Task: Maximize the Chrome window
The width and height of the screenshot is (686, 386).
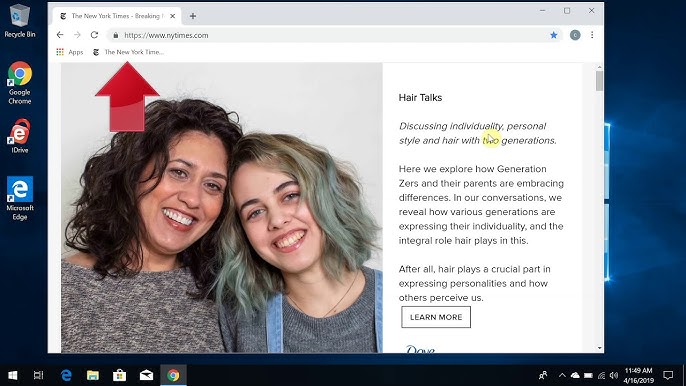Action: click(x=567, y=11)
